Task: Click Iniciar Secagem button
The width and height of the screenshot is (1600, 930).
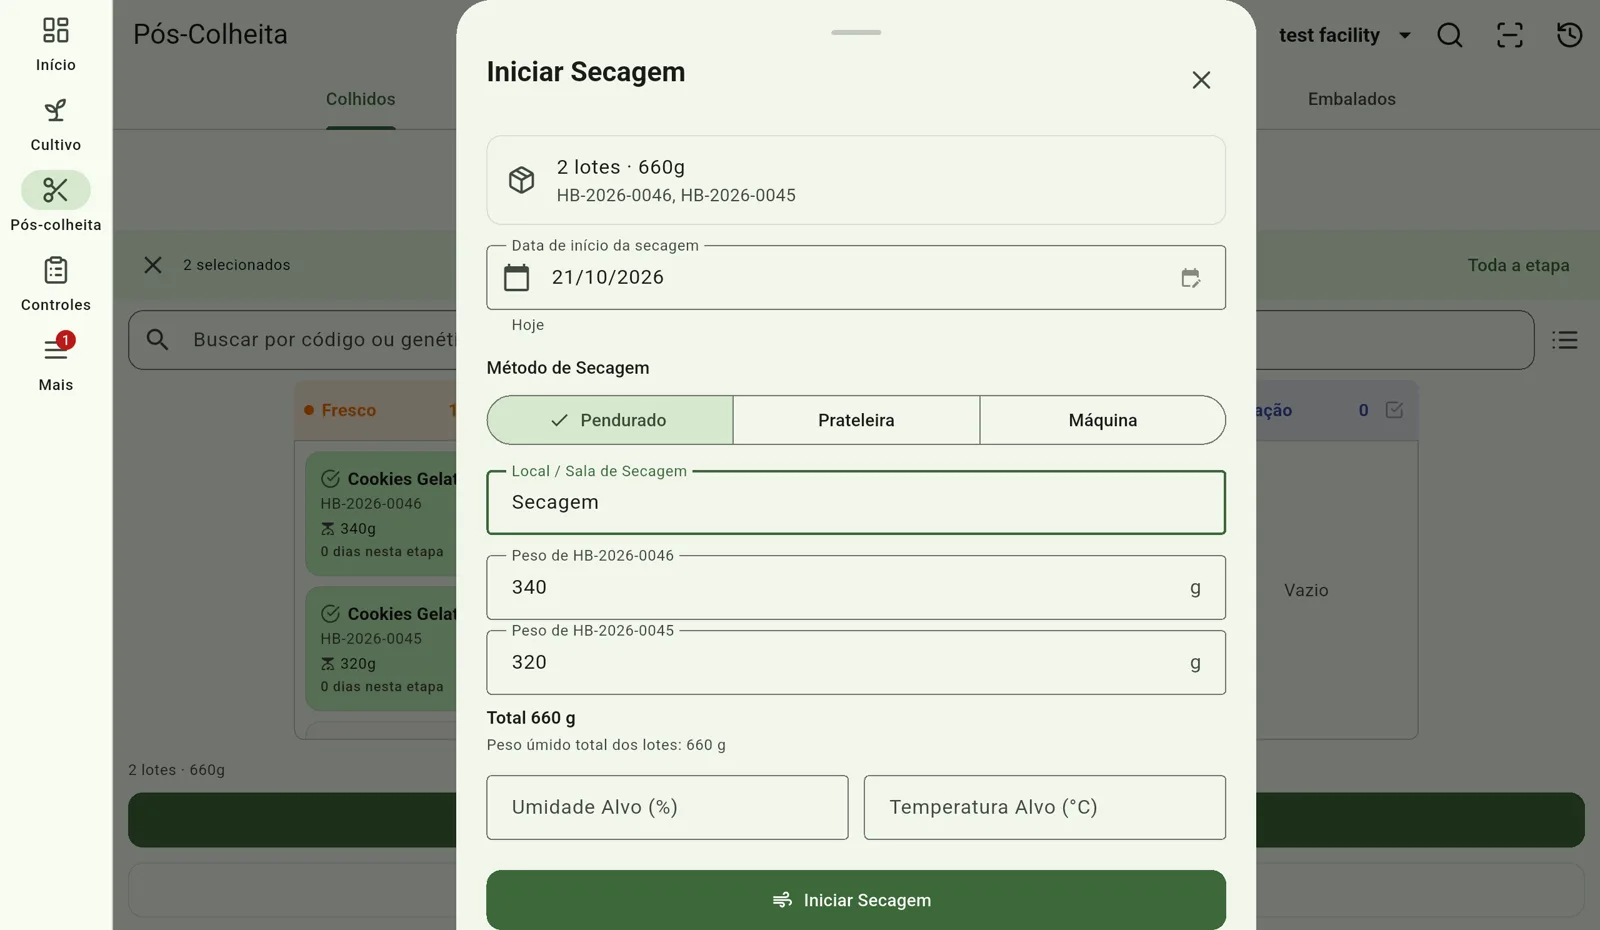Action: pos(856,900)
